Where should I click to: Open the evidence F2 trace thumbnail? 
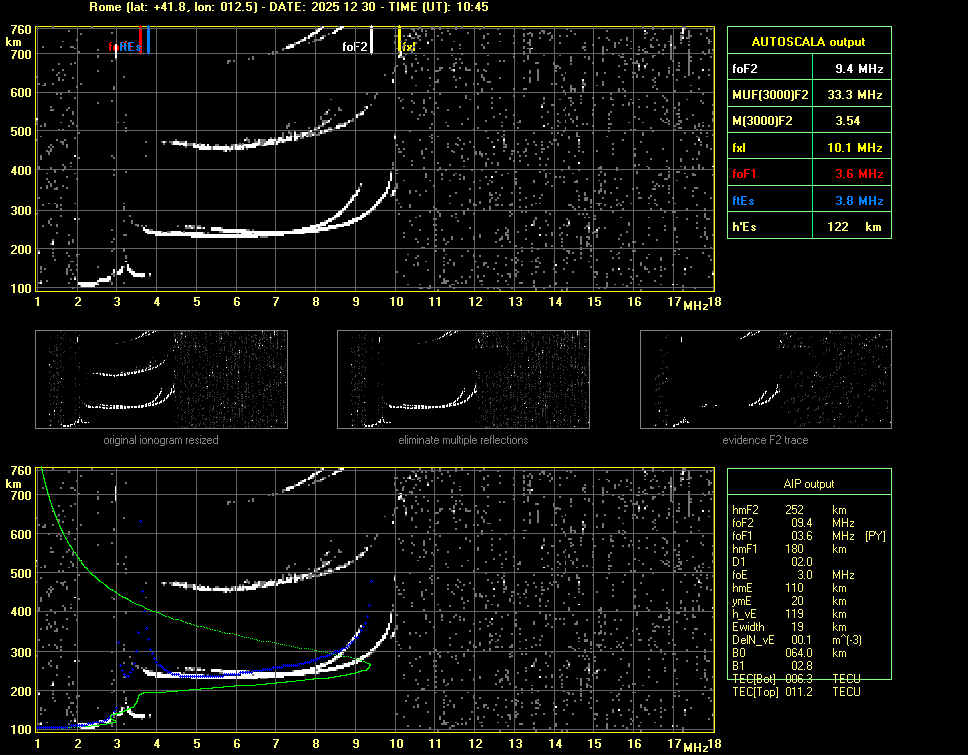pyautogui.click(x=765, y=378)
